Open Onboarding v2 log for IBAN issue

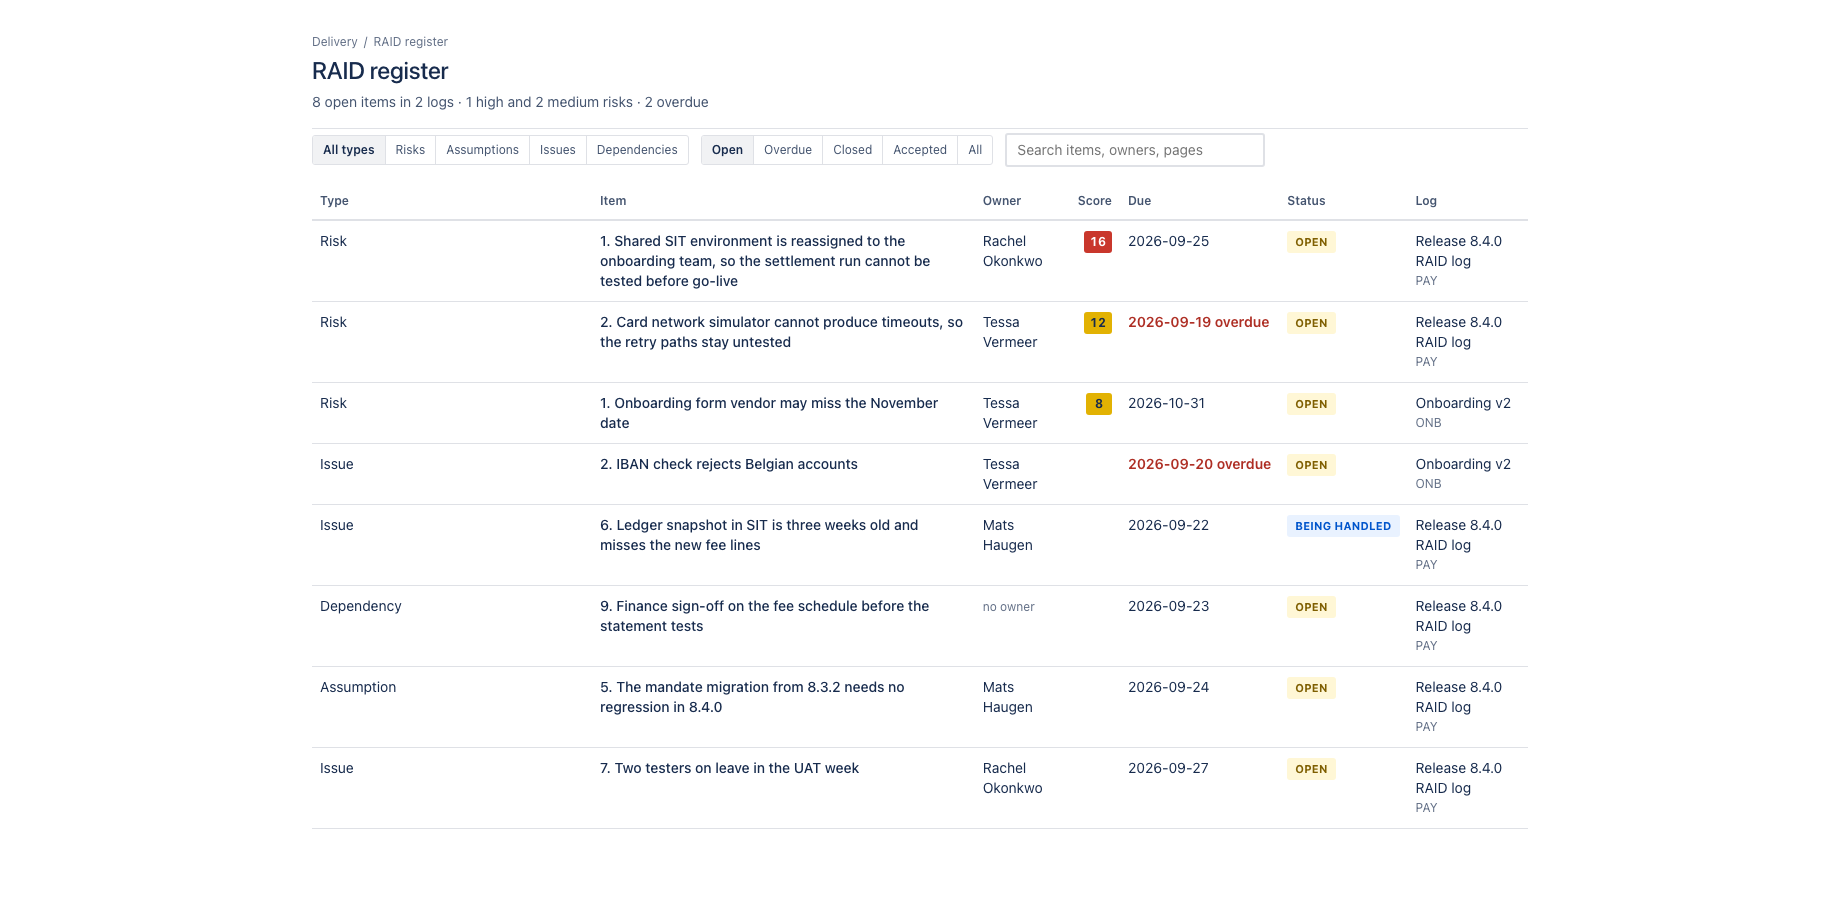1463,464
